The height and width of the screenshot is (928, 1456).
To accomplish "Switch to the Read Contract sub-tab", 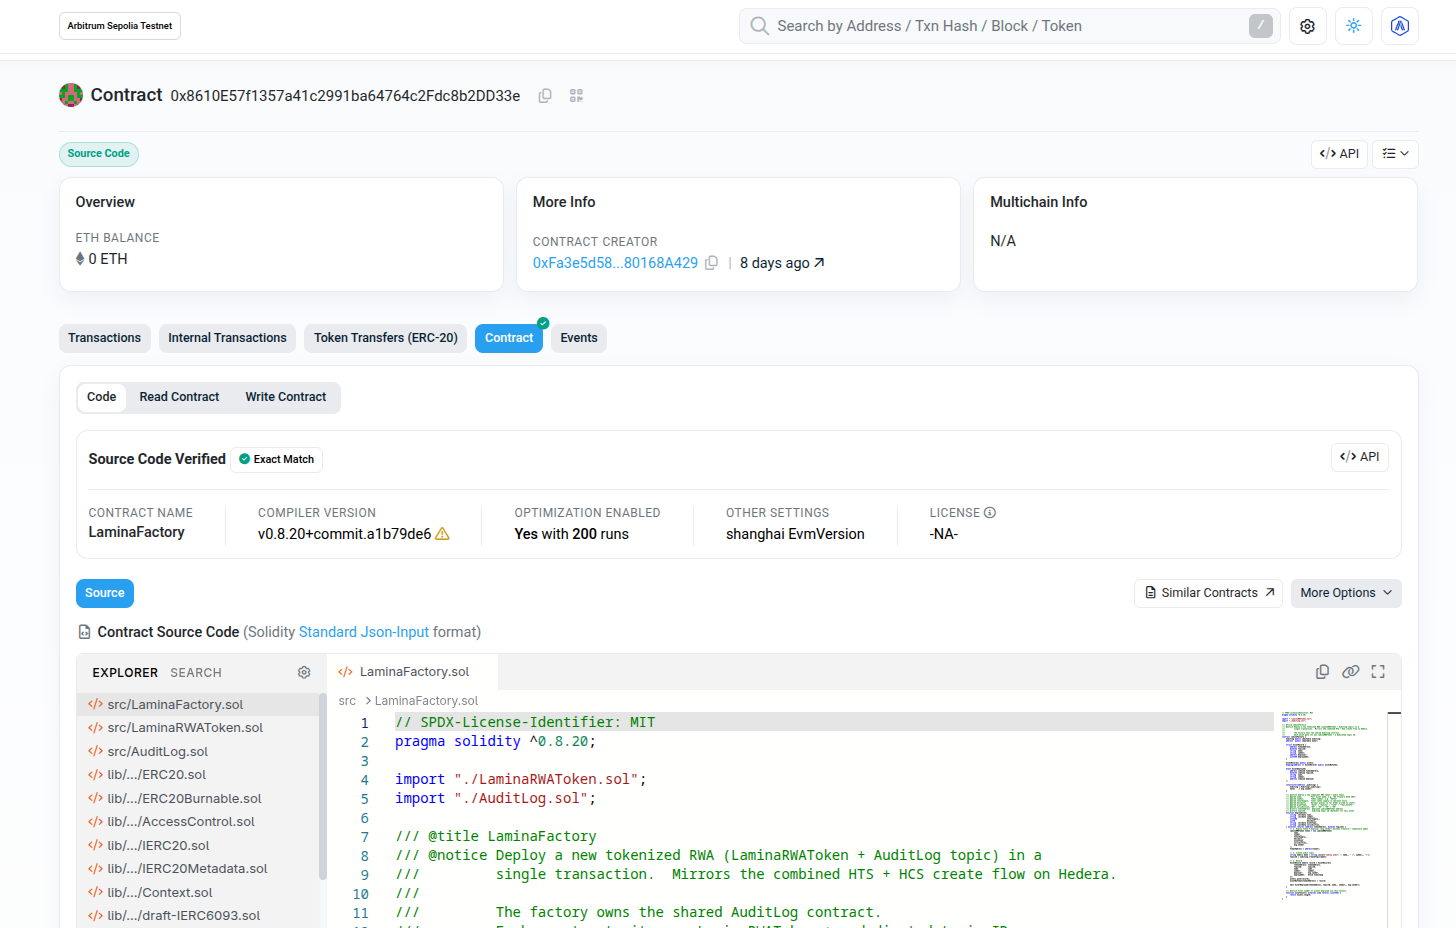I will tap(179, 397).
